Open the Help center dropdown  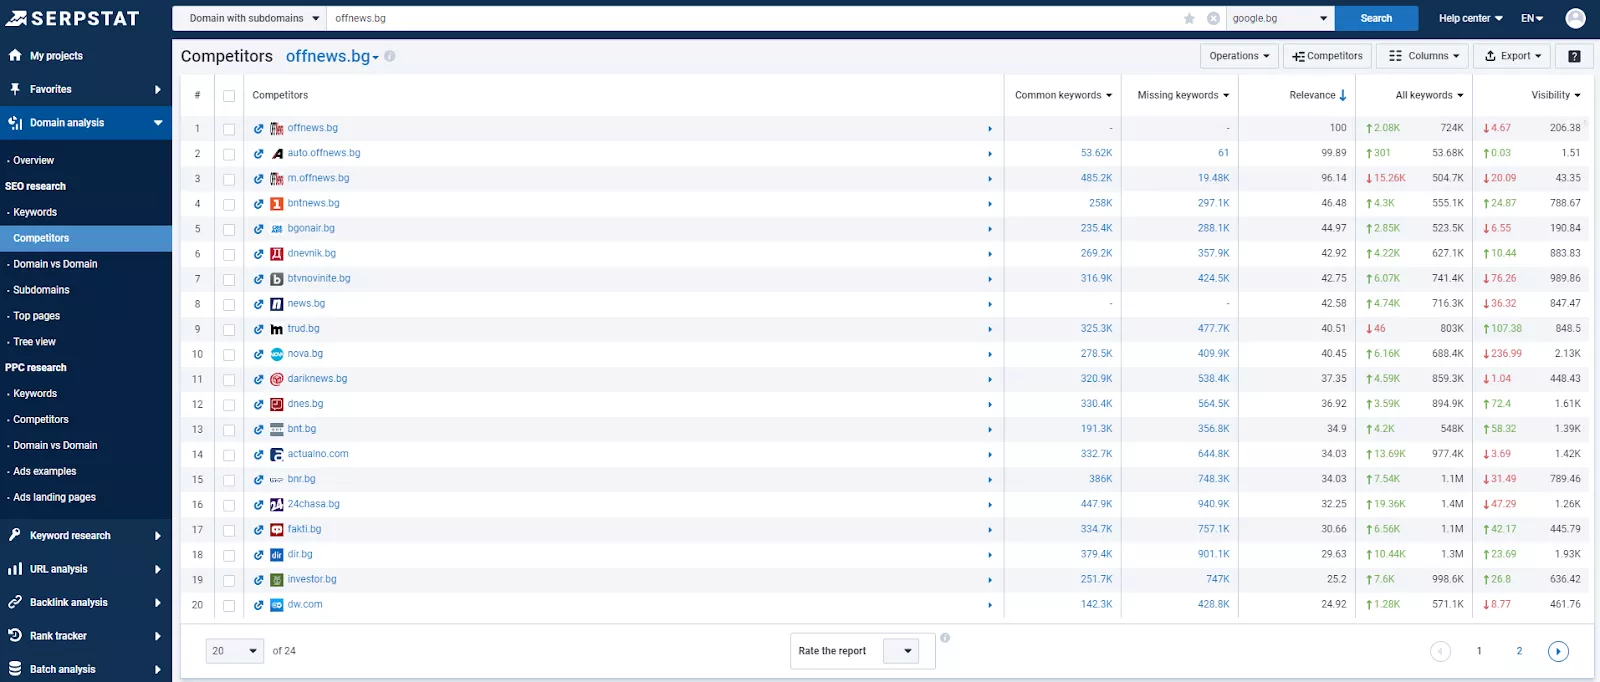point(1470,18)
